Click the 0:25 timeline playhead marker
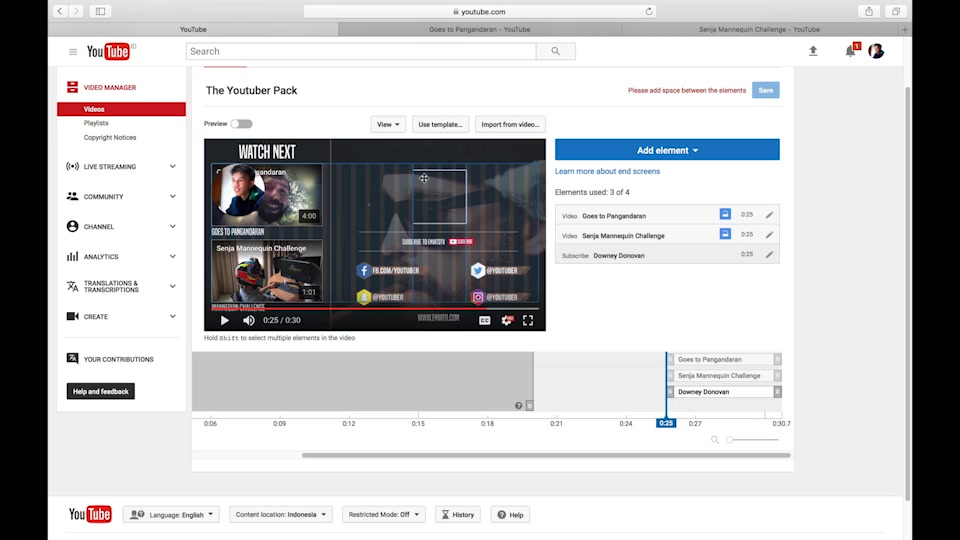The image size is (960, 540). click(666, 423)
